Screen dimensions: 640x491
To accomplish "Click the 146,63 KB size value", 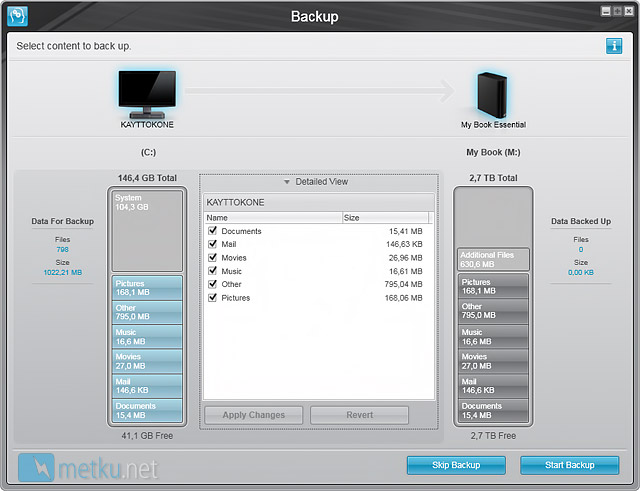I will (404, 244).
